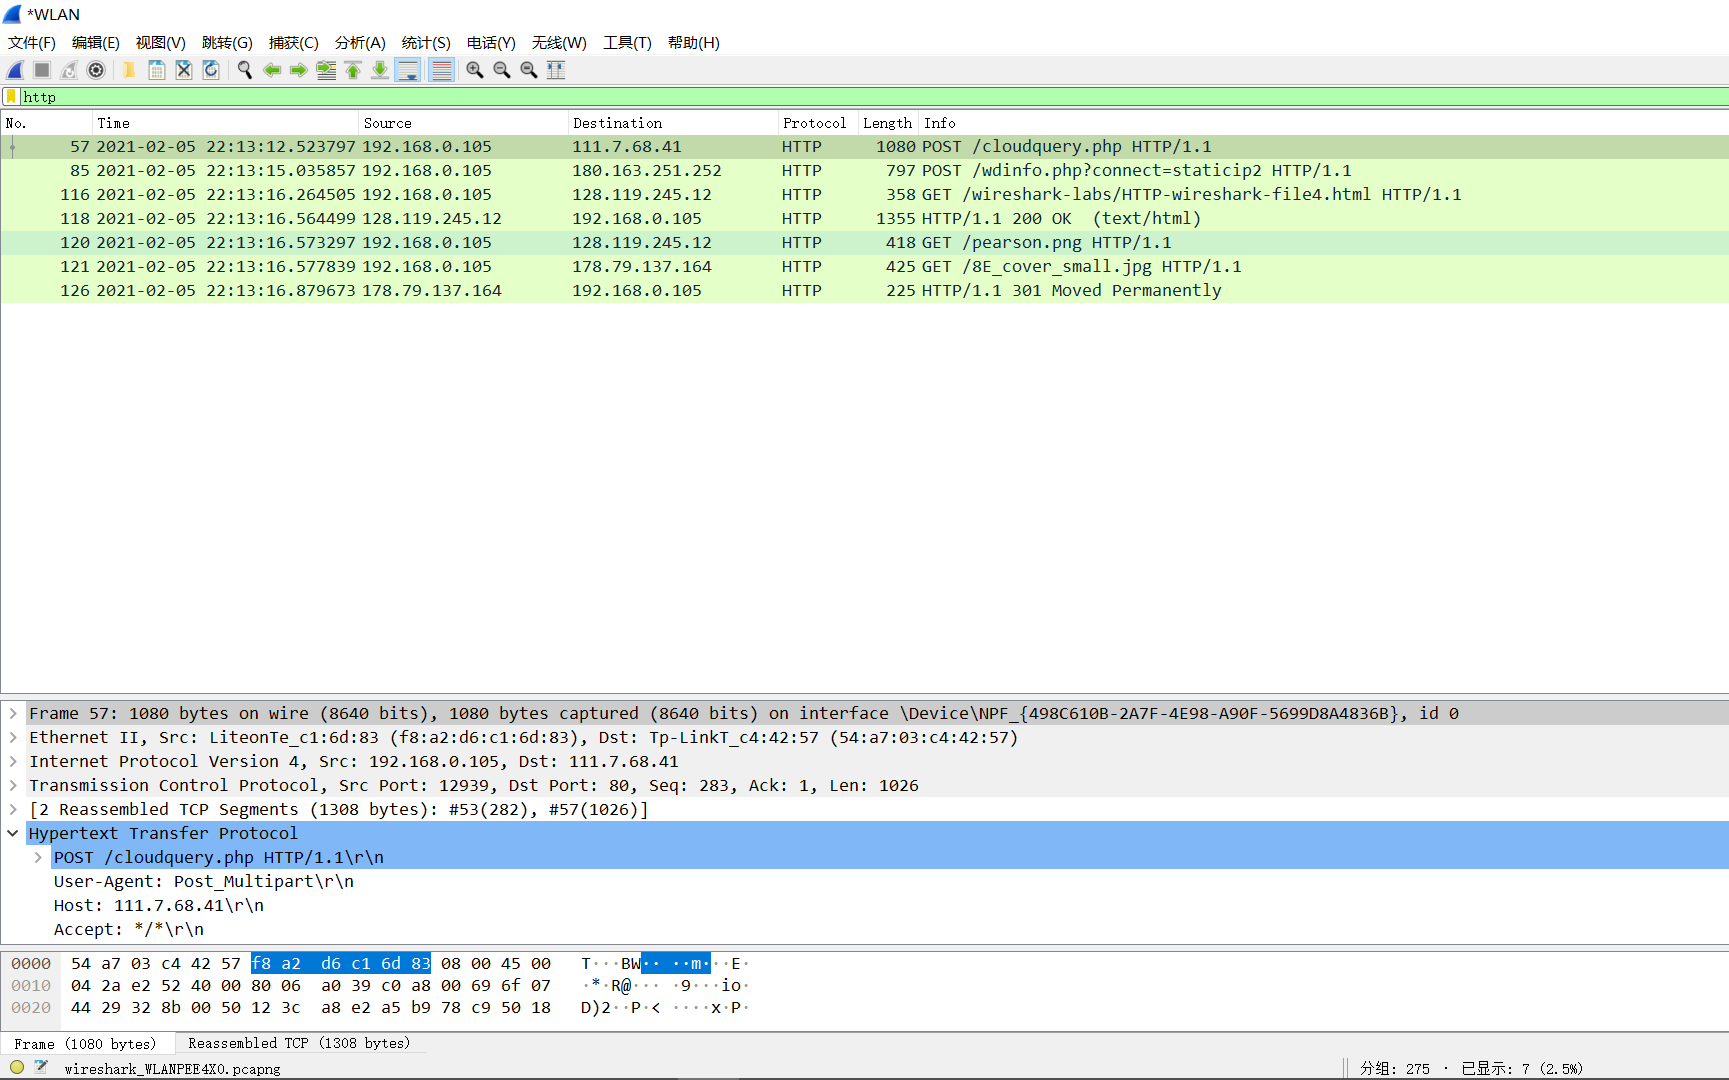Click the reload capture file icon

[x=210, y=70]
